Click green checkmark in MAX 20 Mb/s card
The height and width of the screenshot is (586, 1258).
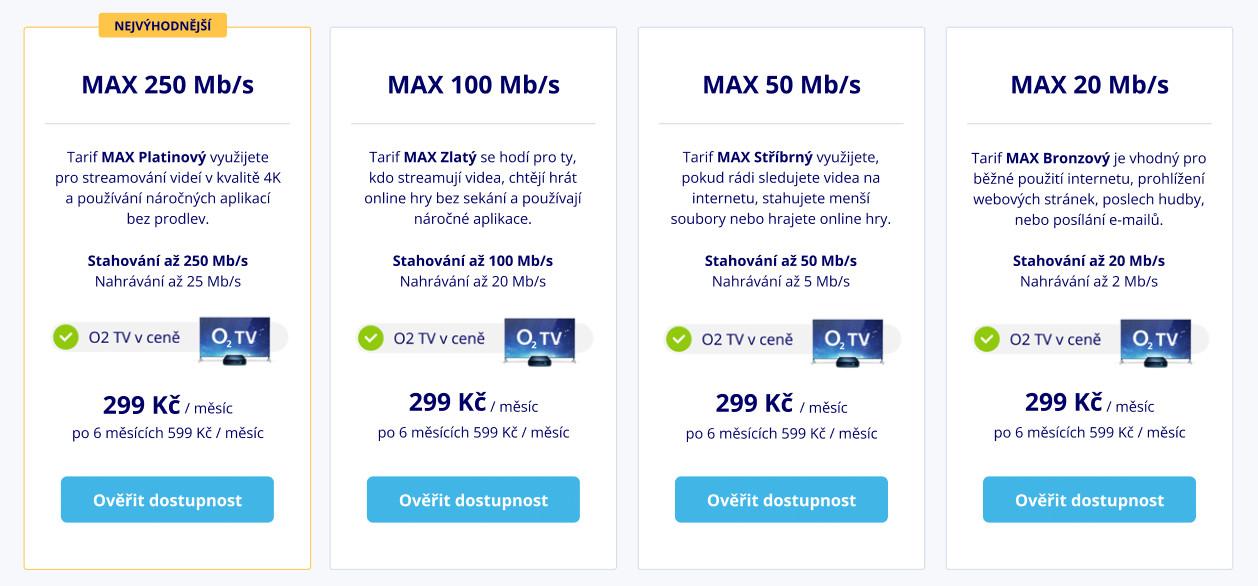(x=987, y=339)
